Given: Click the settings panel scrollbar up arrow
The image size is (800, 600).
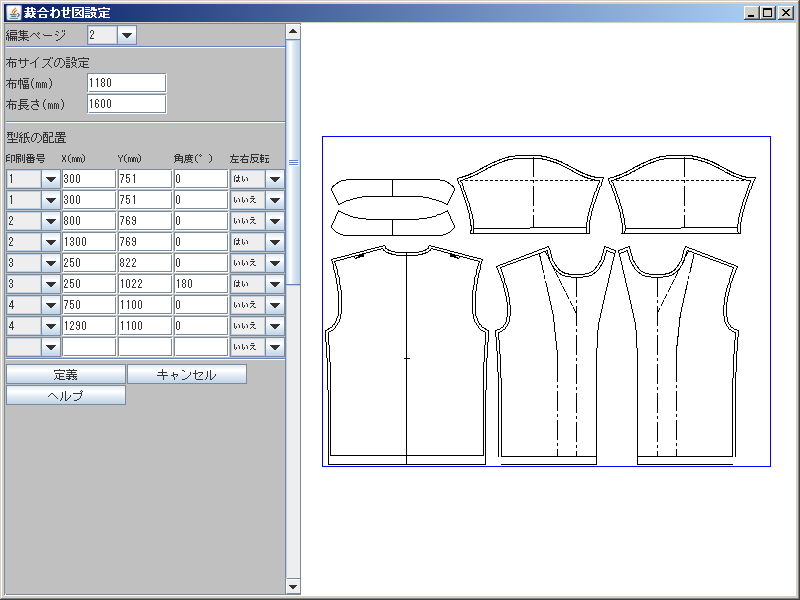Looking at the screenshot, I should point(293,32).
